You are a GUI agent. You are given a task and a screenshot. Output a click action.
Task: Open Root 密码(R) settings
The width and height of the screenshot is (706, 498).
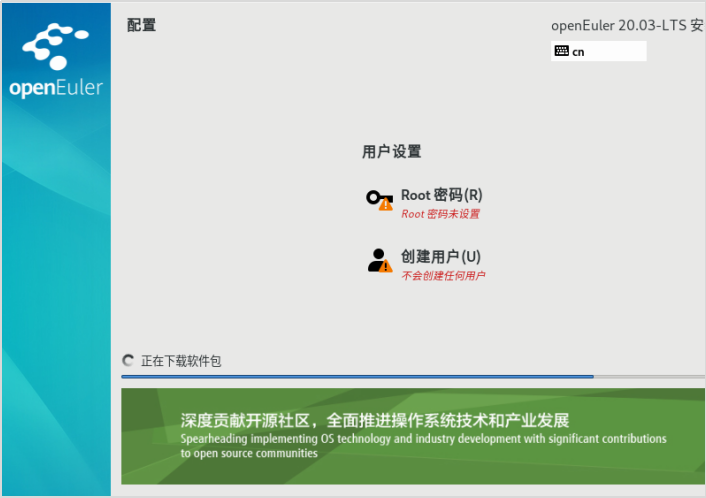441,195
